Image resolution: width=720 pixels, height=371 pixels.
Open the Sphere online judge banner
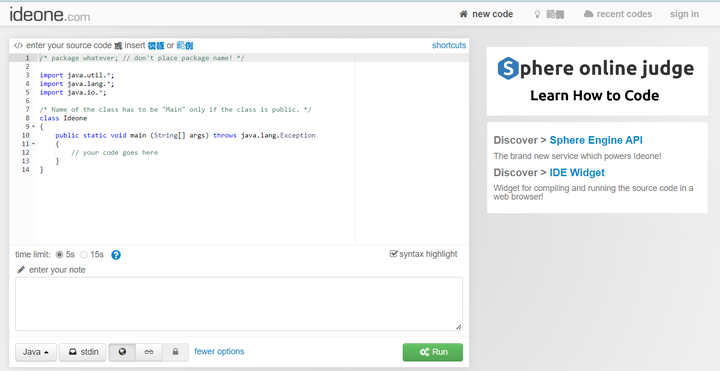(x=597, y=81)
